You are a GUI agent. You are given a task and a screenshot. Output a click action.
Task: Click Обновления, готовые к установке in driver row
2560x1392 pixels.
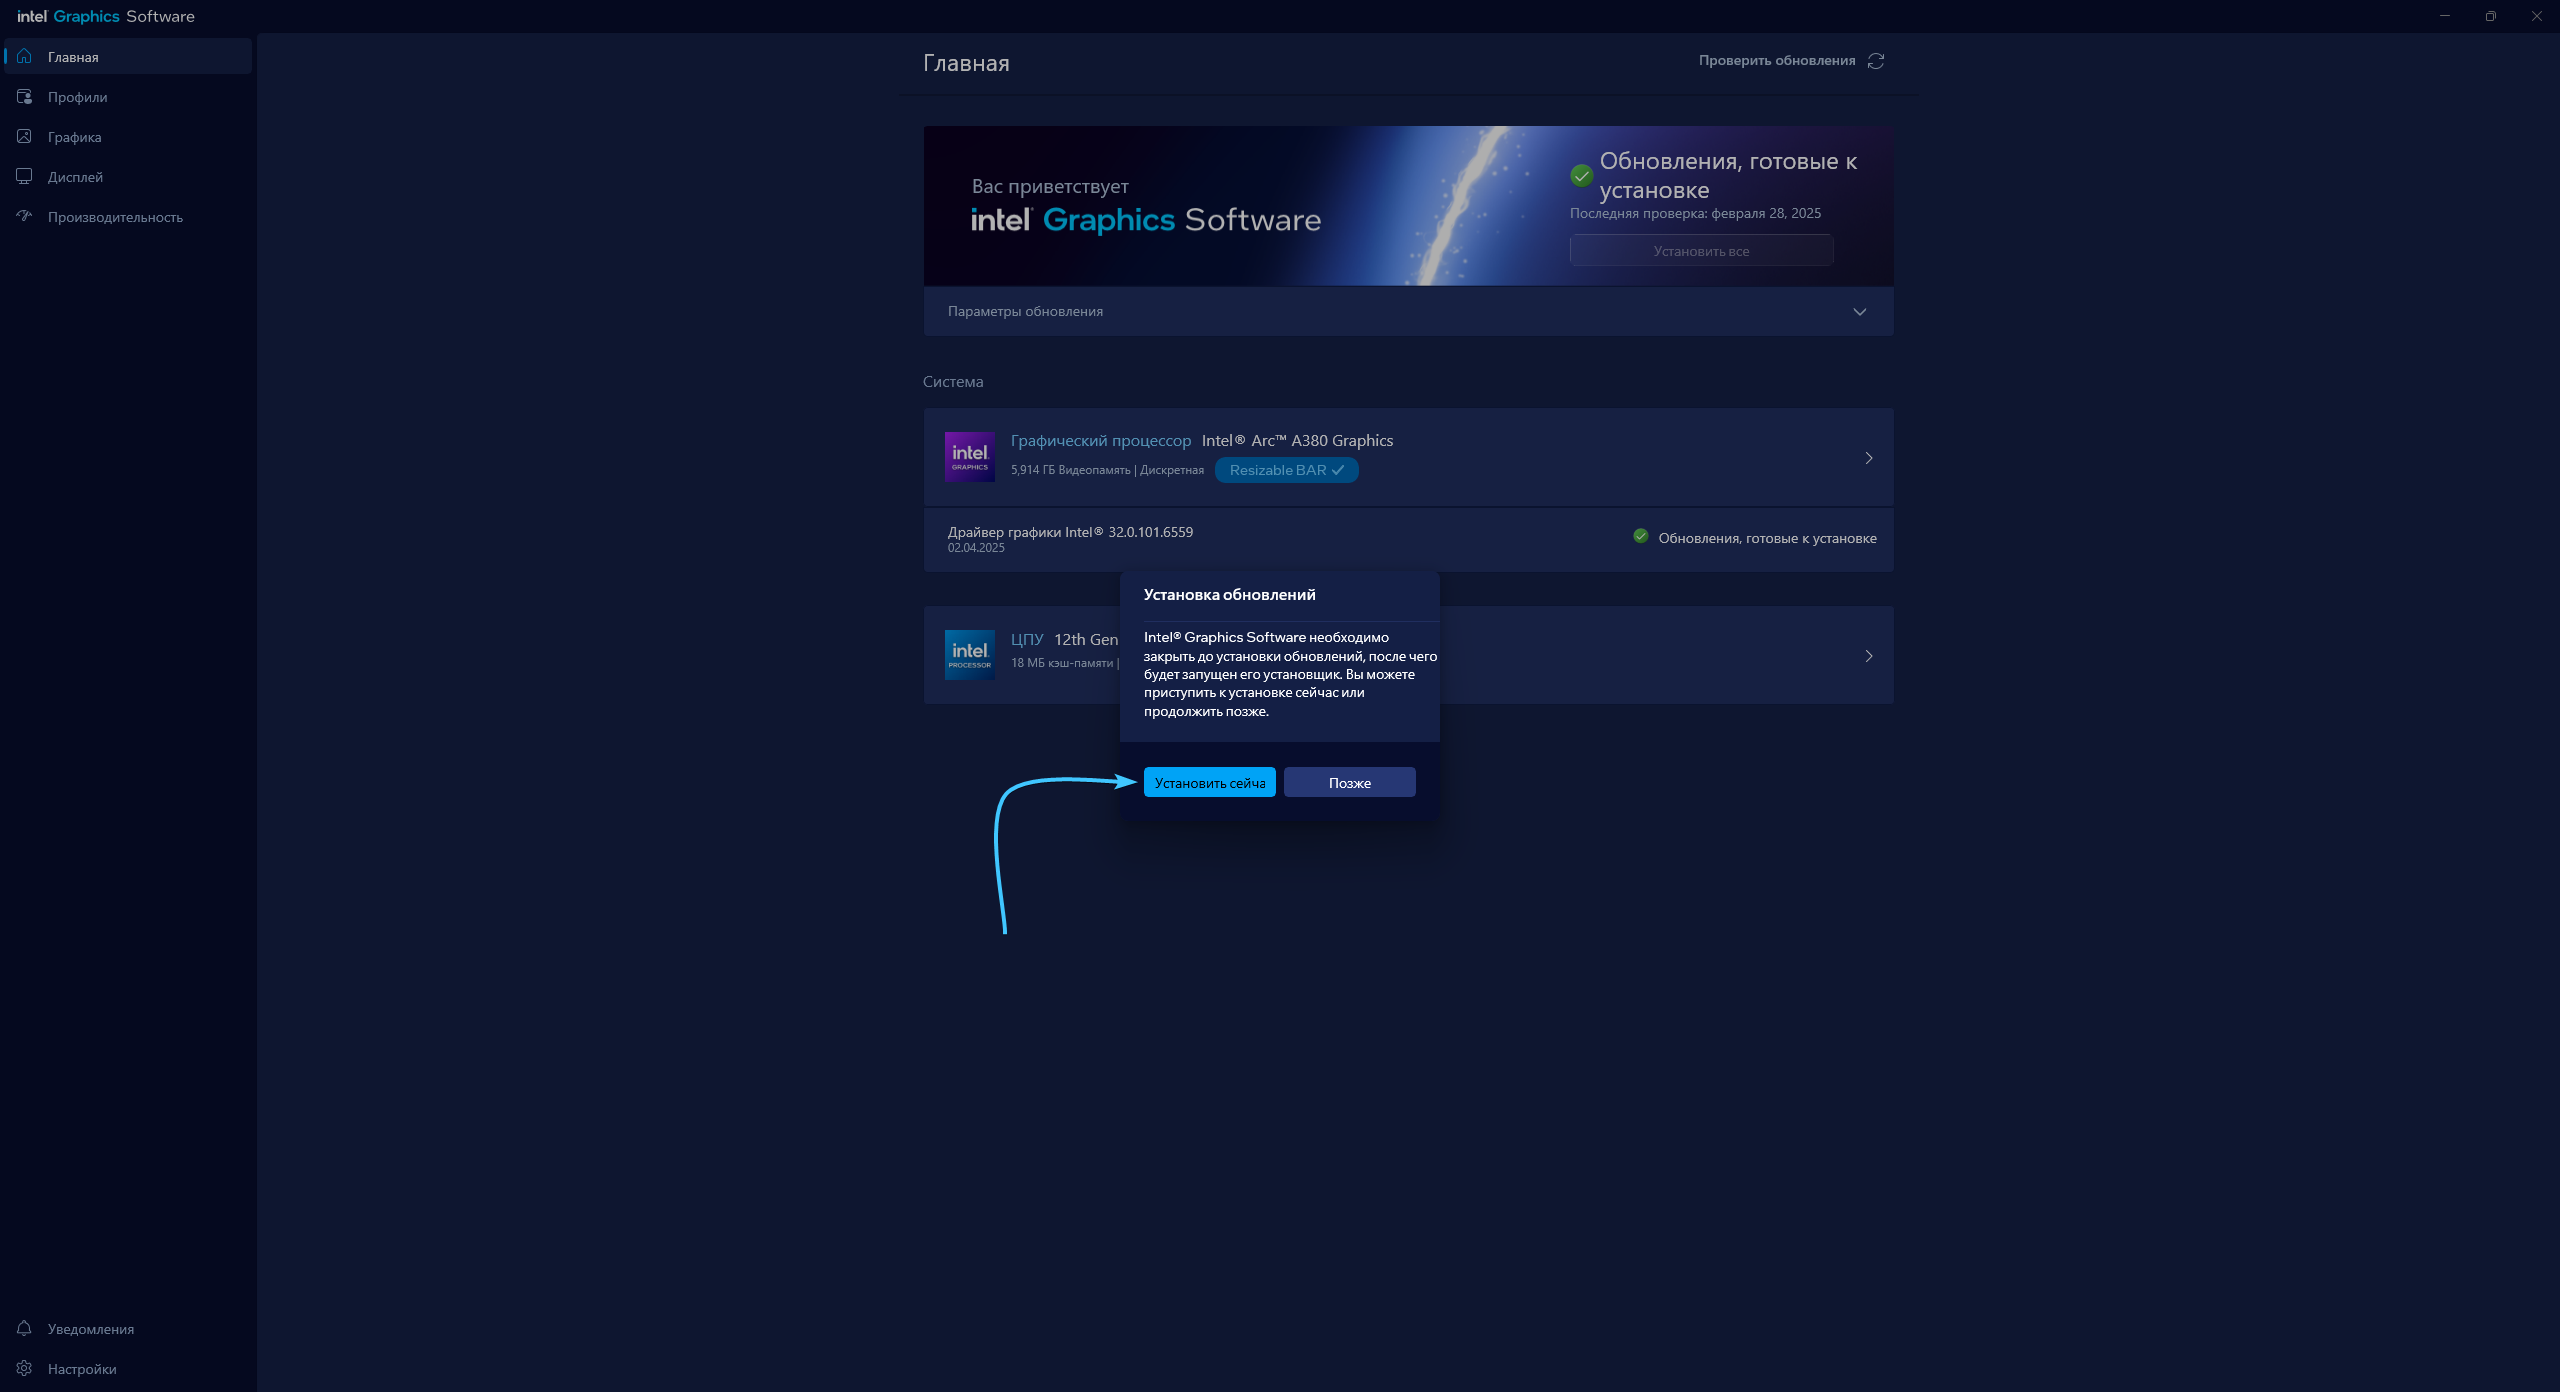1767,538
